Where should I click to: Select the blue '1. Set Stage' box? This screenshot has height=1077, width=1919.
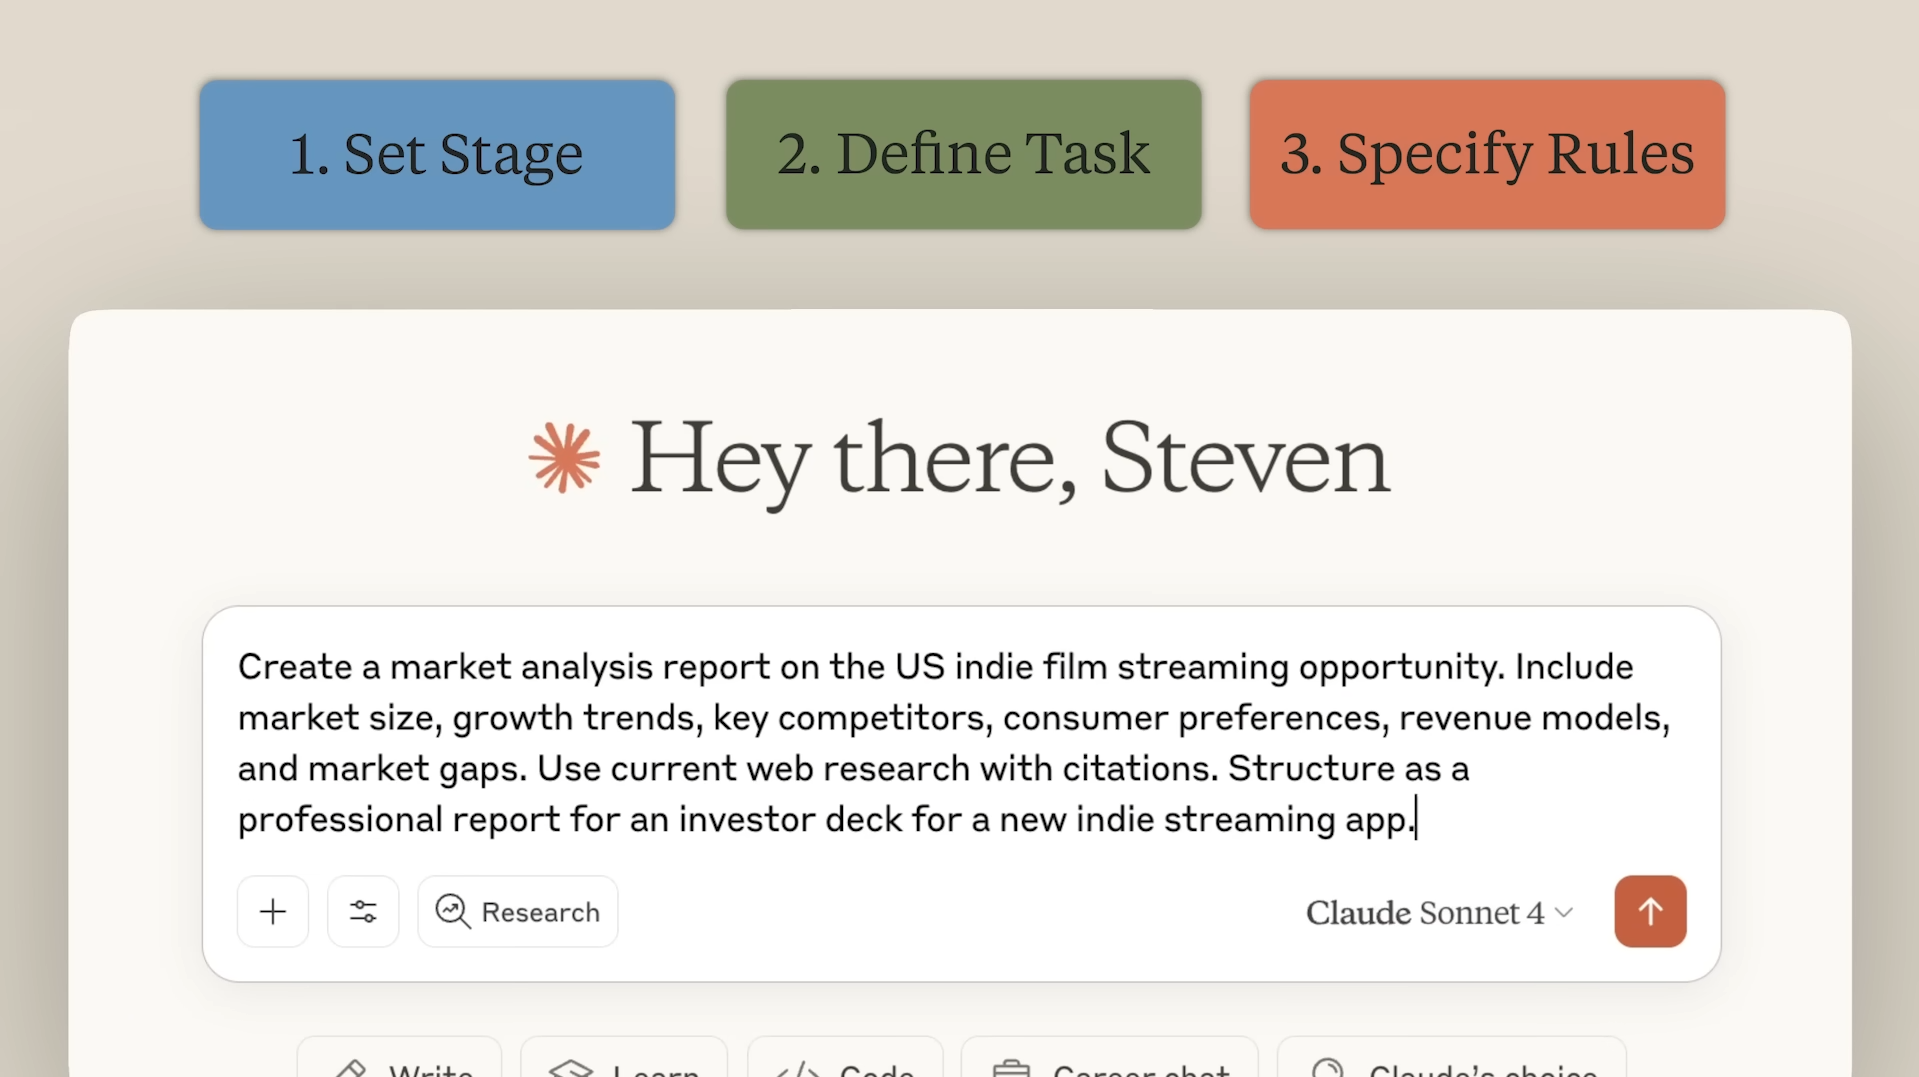point(437,155)
